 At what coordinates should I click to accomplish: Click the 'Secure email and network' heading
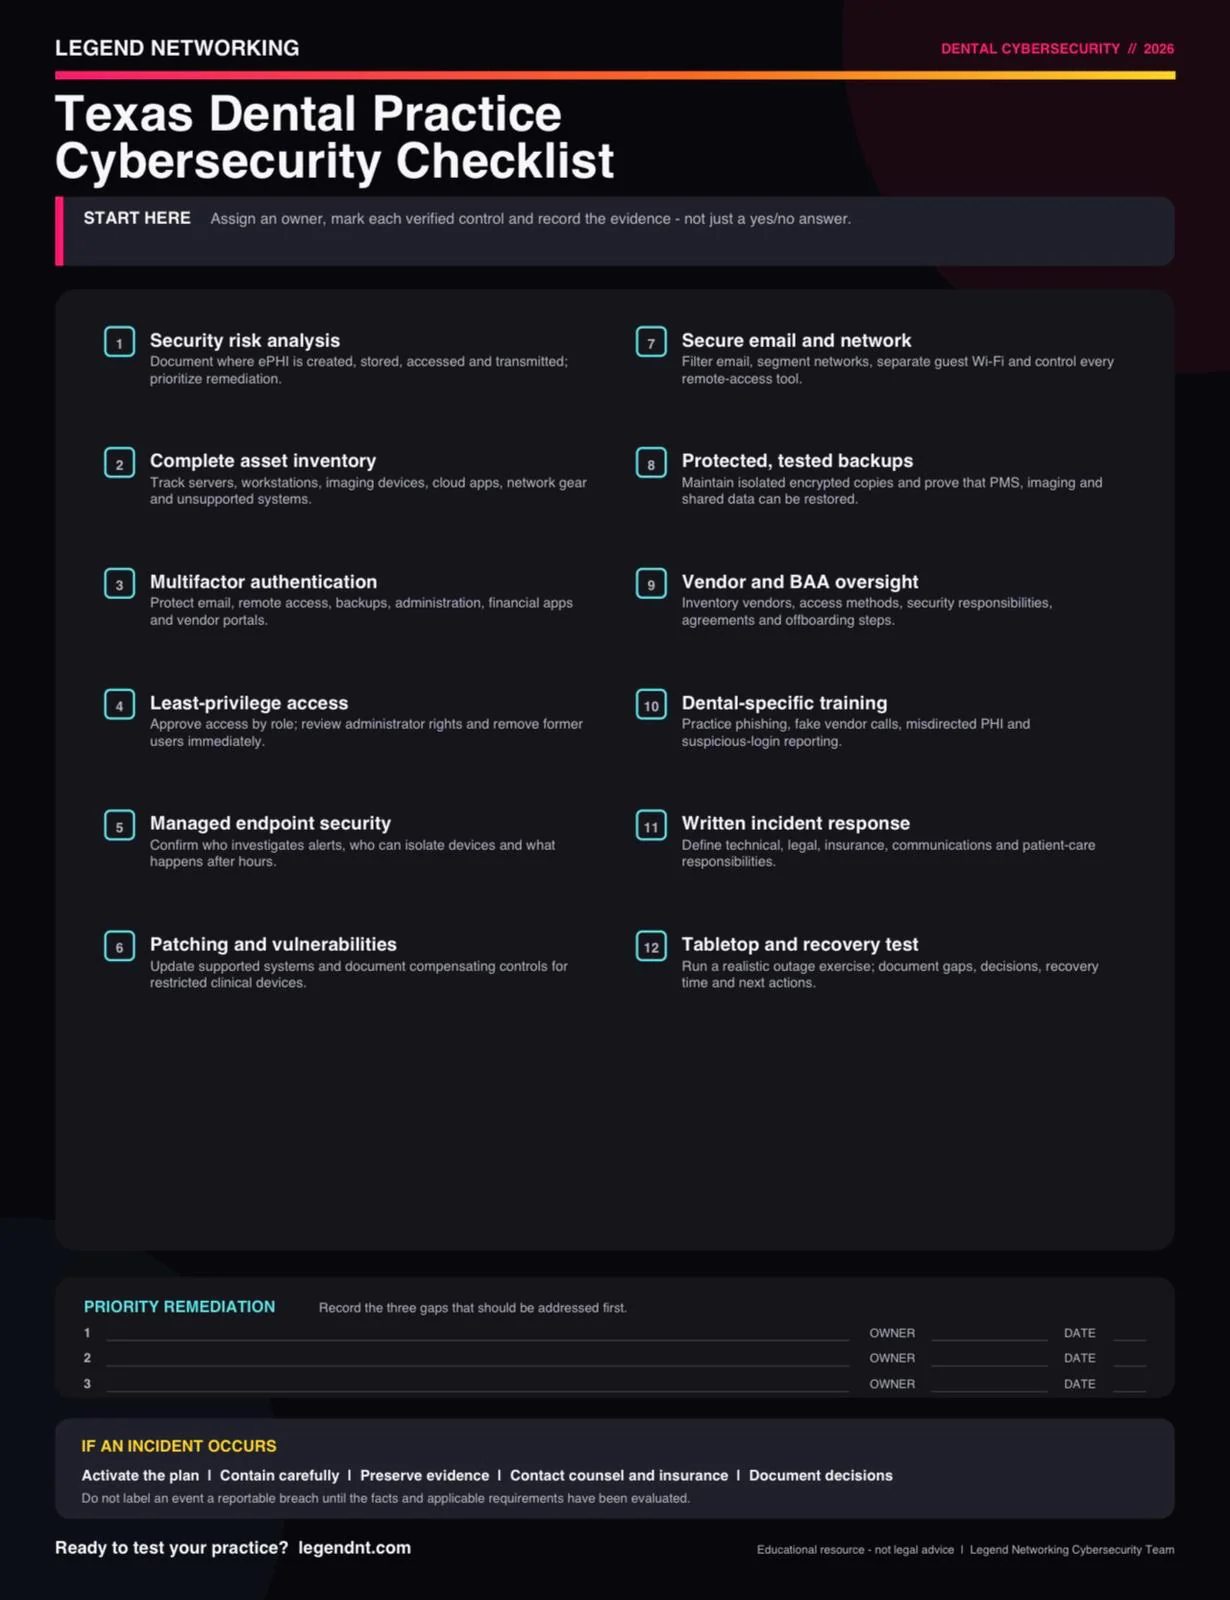point(796,341)
